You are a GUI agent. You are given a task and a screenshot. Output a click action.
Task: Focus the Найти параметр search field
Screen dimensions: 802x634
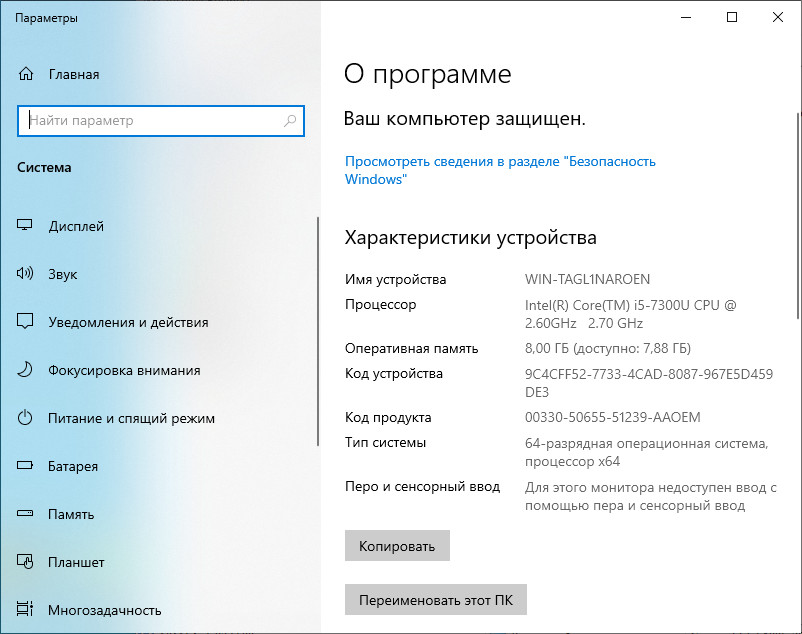tap(150, 121)
